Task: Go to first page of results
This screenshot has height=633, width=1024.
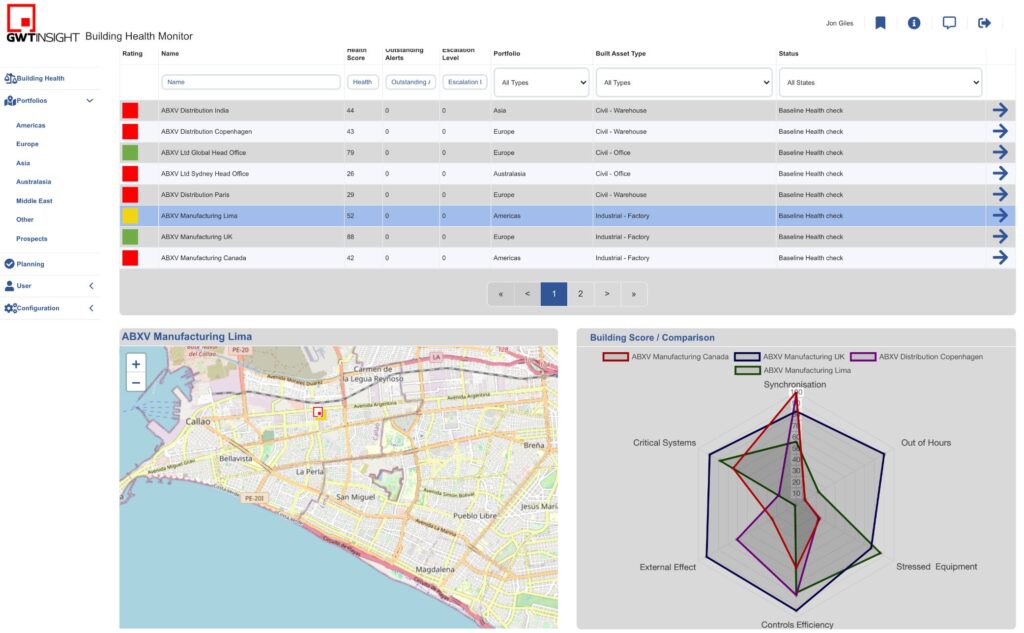Action: click(x=501, y=294)
